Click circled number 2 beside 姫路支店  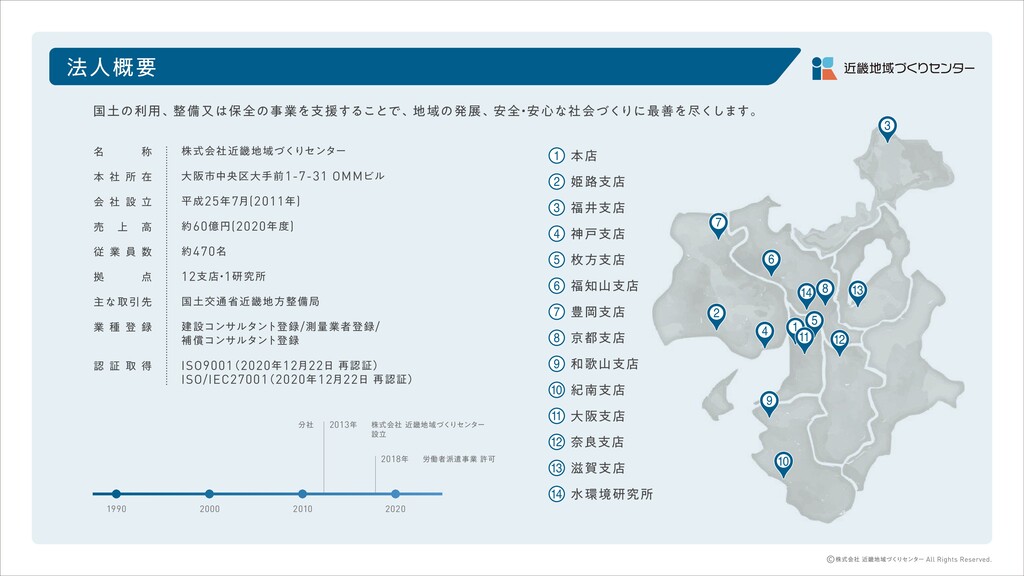click(556, 182)
